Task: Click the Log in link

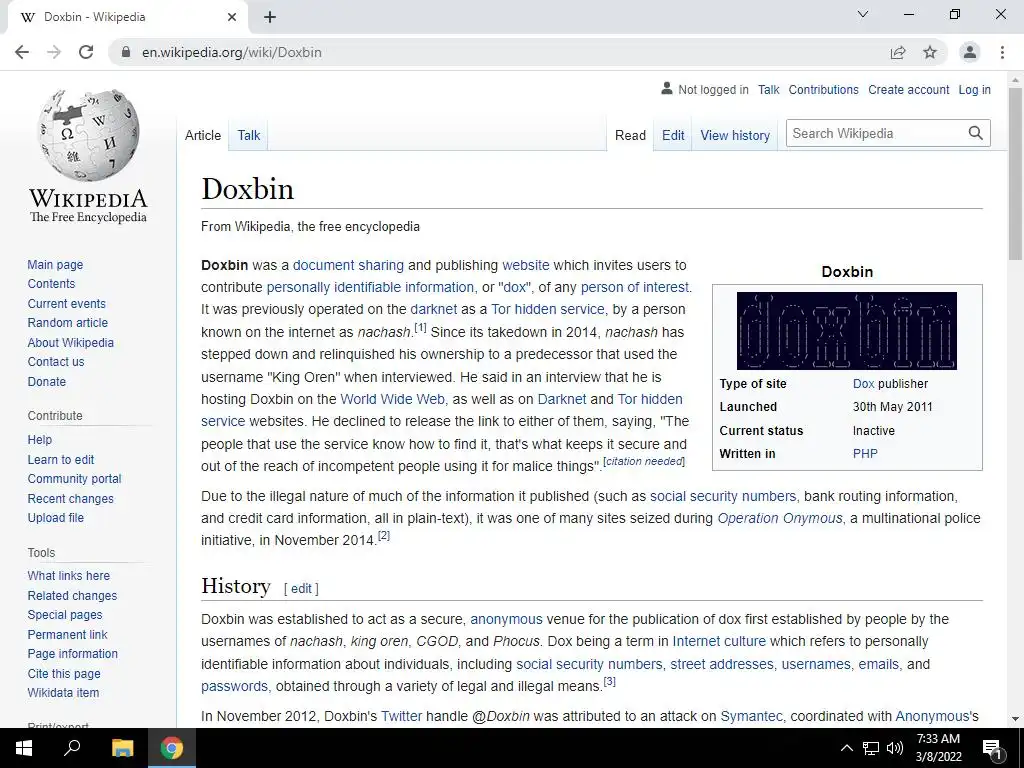Action: click(974, 89)
